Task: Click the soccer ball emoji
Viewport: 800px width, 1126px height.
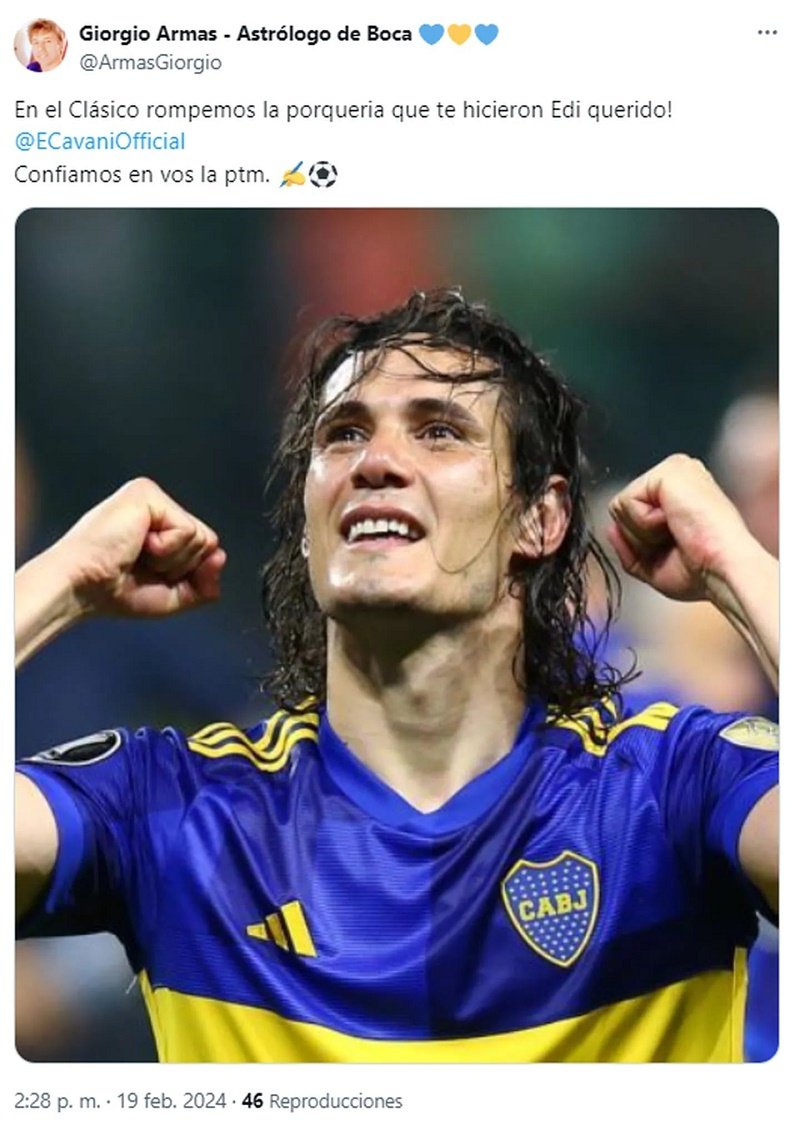Action: 322,175
